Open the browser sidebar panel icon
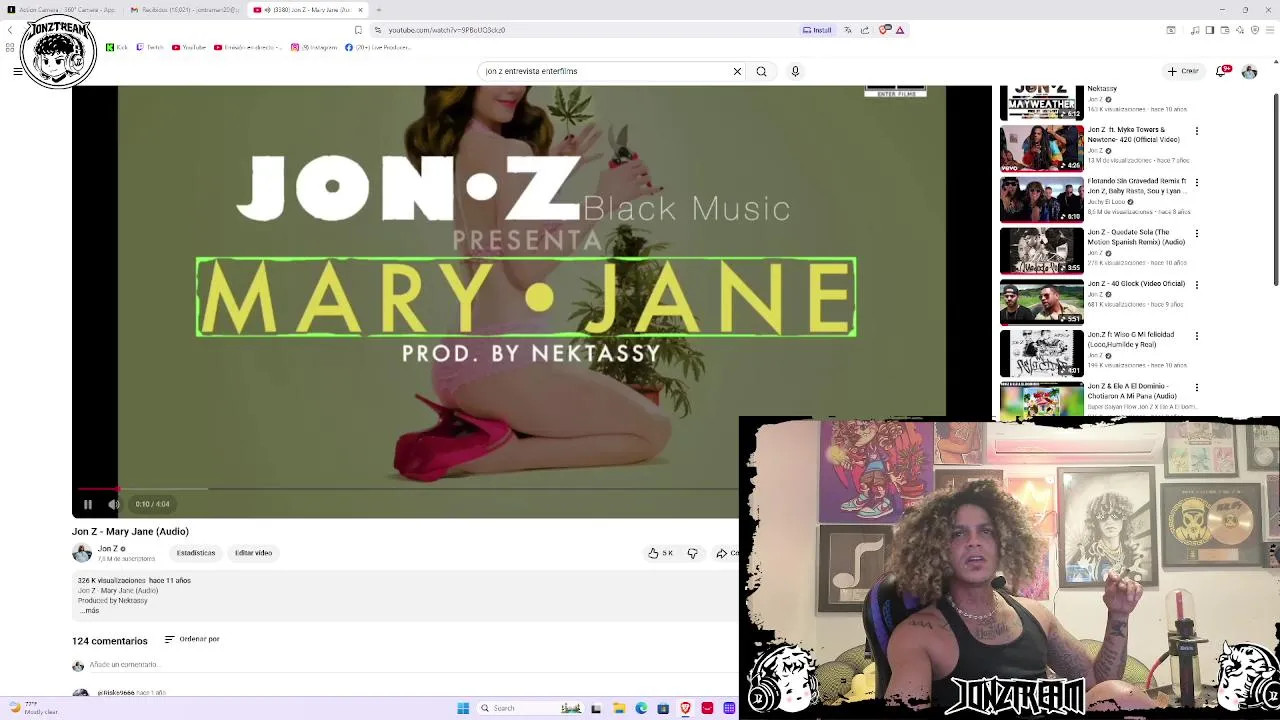This screenshot has height=720, width=1280. tap(1209, 30)
